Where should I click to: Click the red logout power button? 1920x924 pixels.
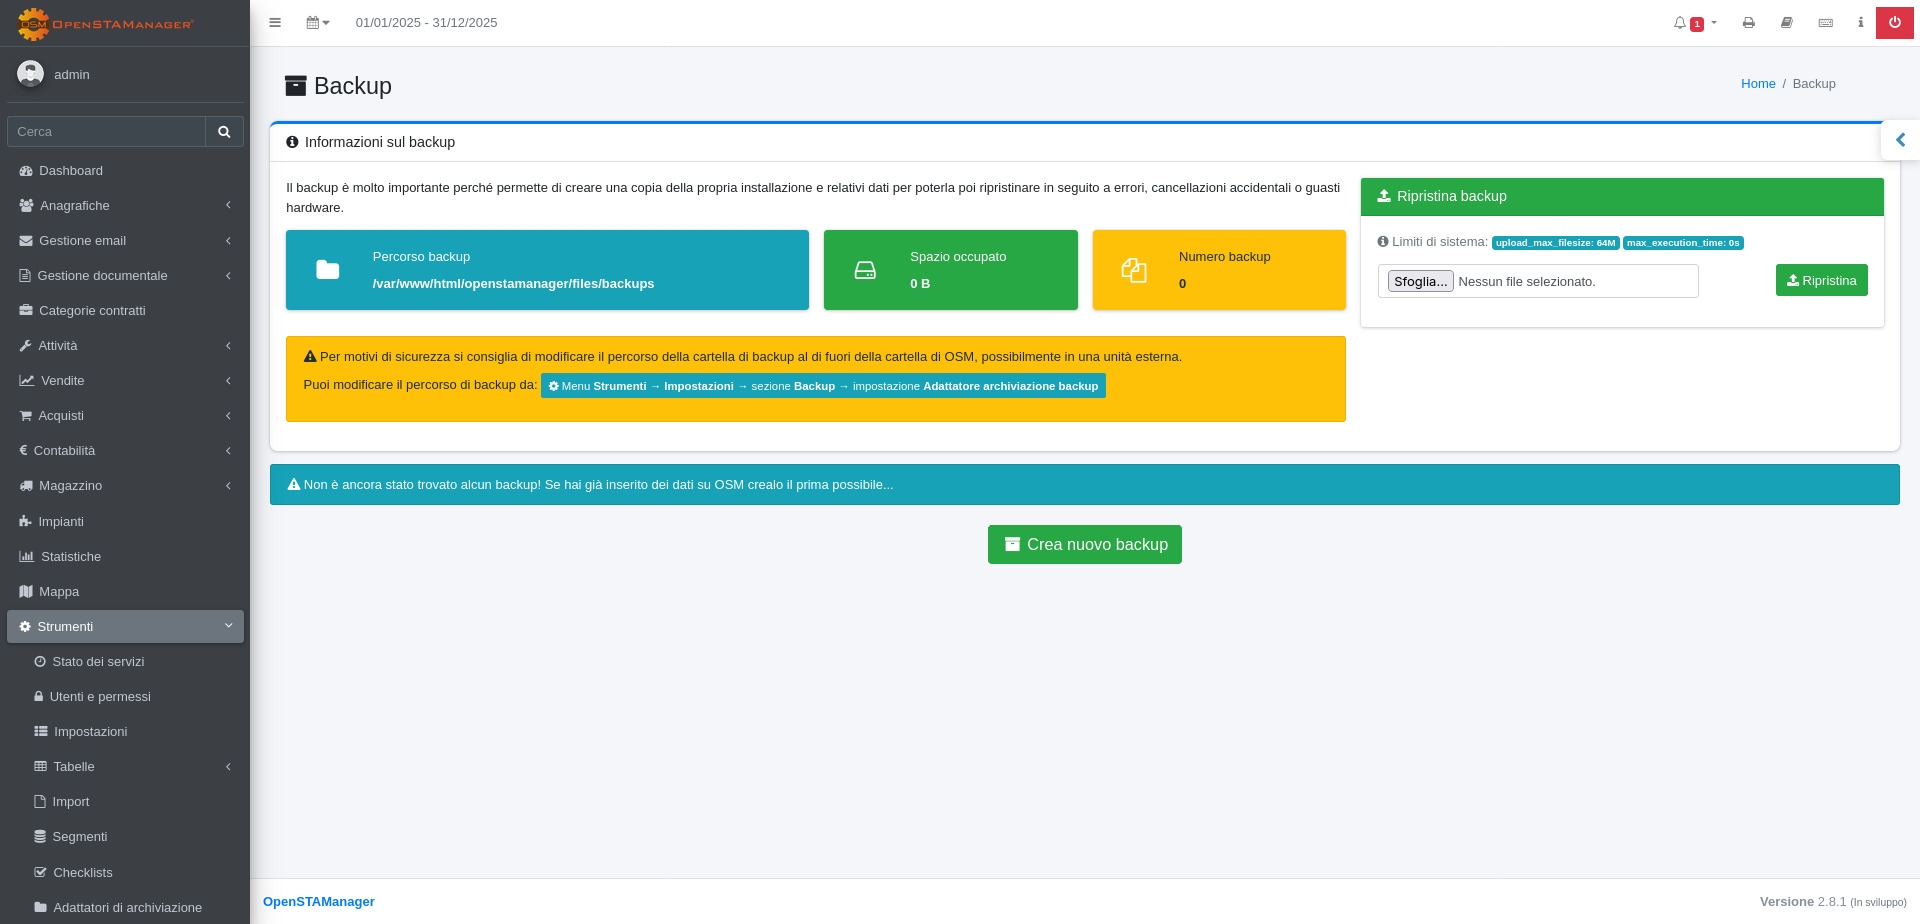point(1894,23)
